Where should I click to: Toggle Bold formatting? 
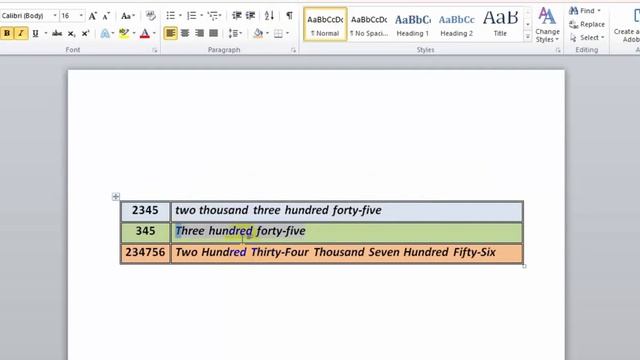point(7,33)
